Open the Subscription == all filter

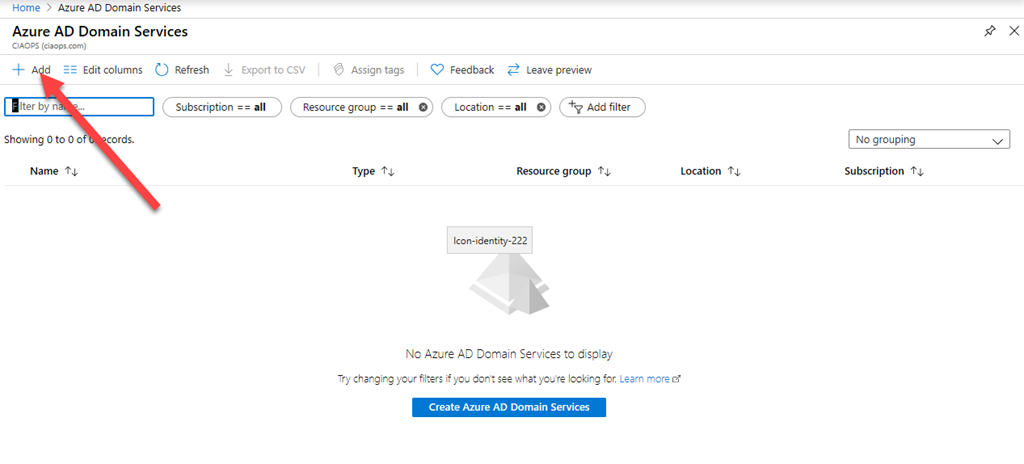pyautogui.click(x=220, y=107)
